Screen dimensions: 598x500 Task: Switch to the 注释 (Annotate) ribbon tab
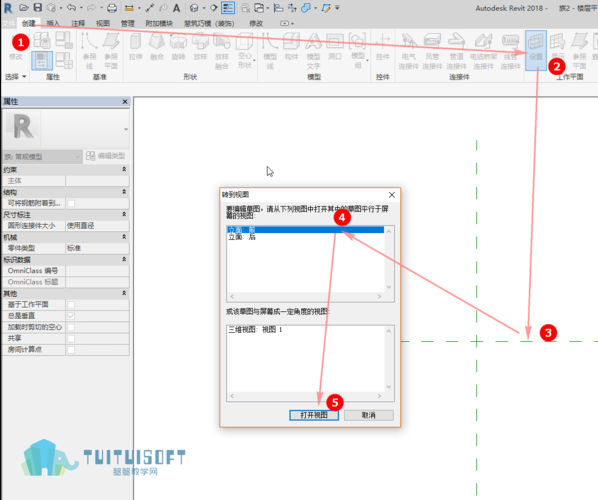click(x=78, y=23)
